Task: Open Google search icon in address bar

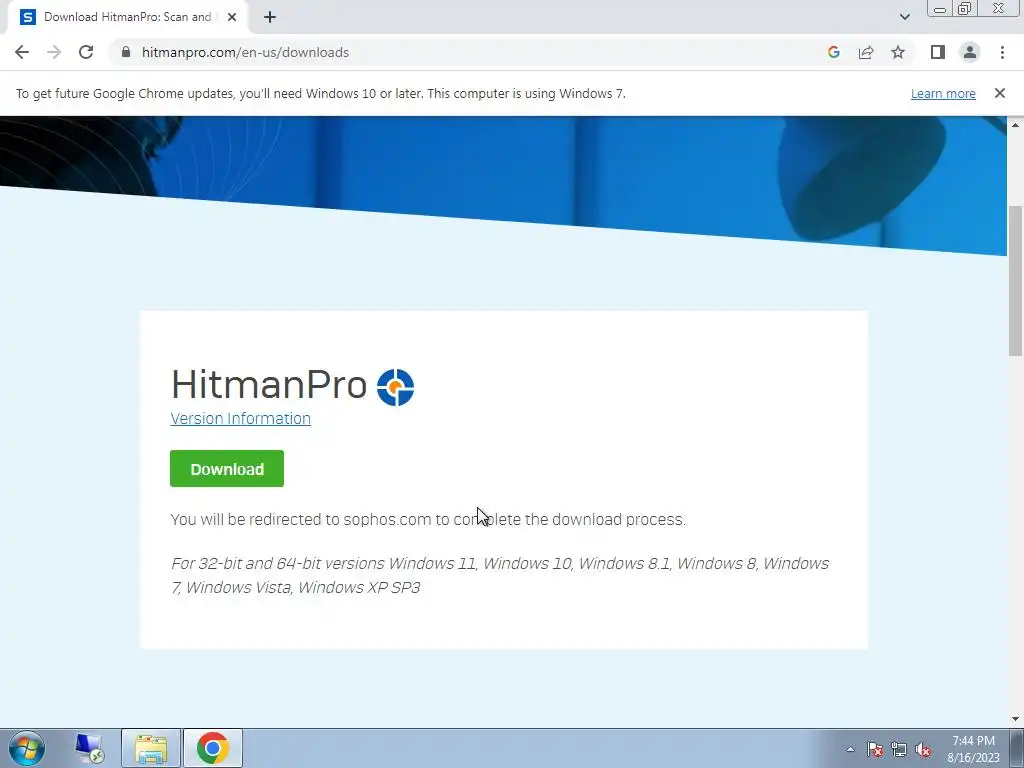Action: click(x=833, y=52)
